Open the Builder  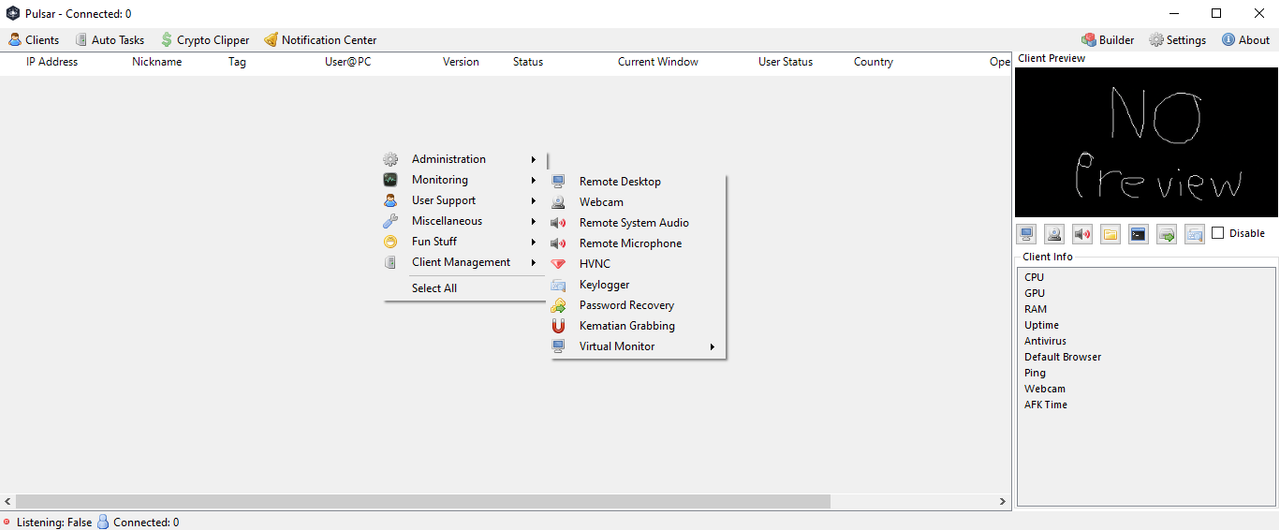[1108, 40]
